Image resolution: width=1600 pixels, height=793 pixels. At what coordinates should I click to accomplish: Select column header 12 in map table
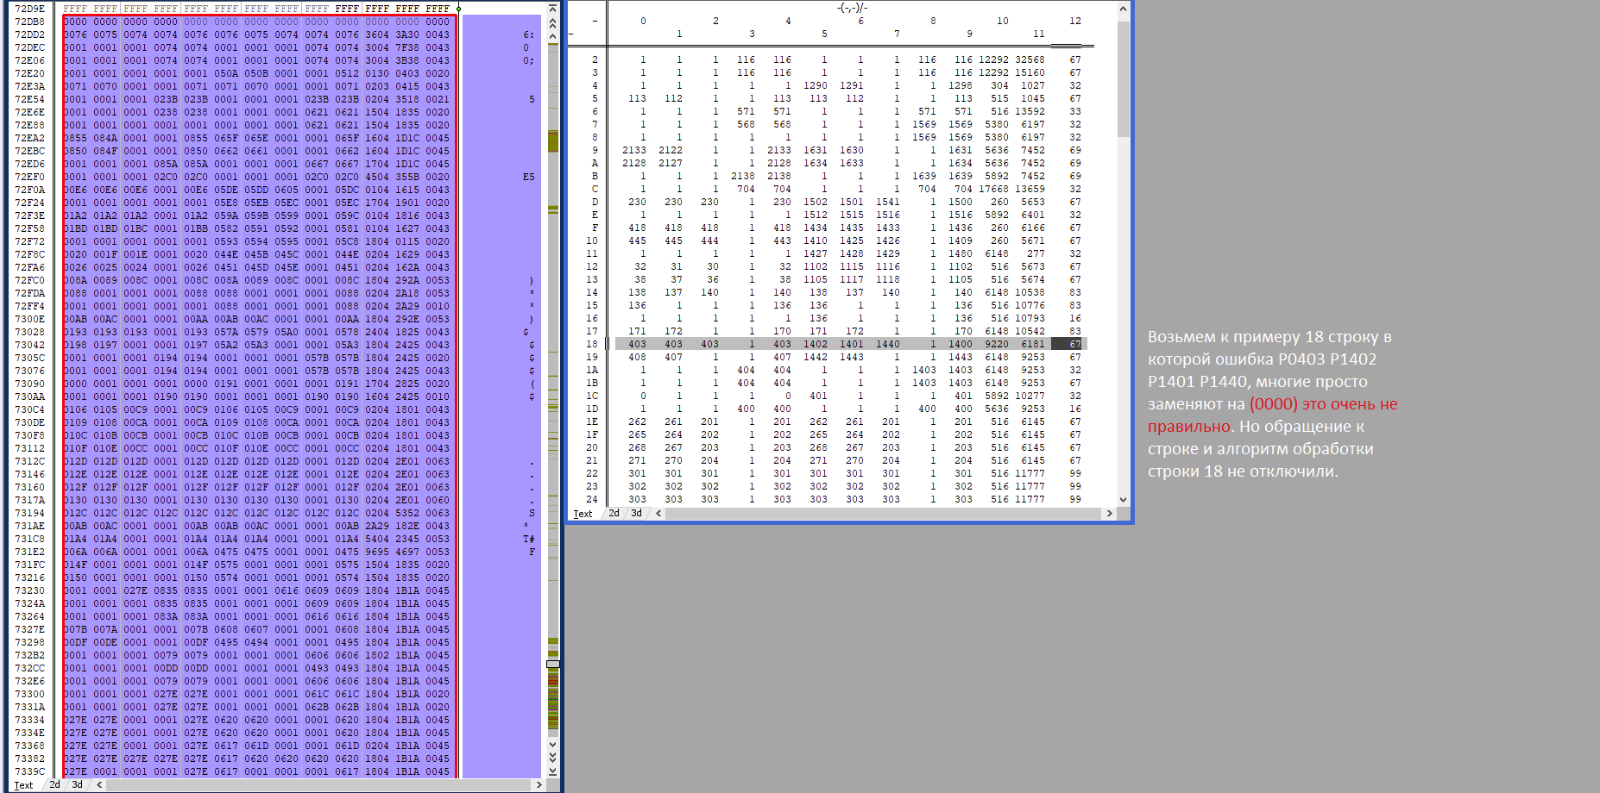click(1074, 21)
